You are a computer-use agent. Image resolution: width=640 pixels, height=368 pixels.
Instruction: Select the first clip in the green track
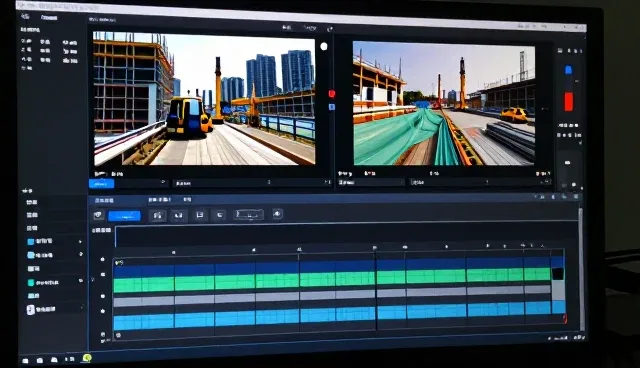click(144, 284)
